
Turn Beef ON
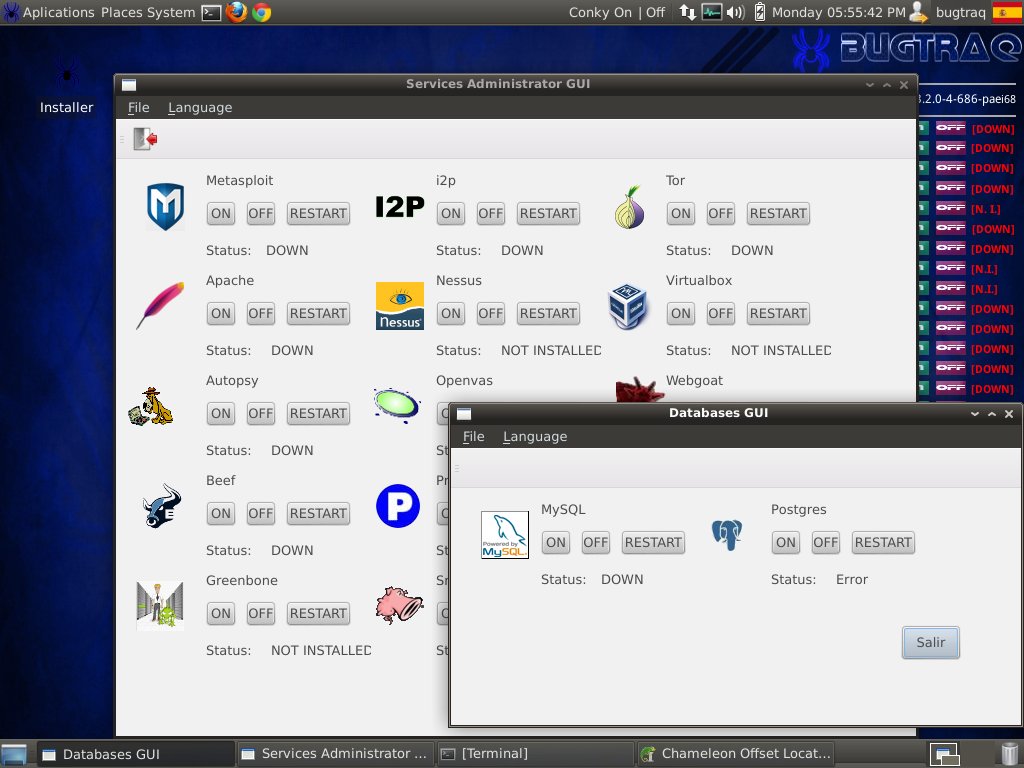click(x=221, y=513)
